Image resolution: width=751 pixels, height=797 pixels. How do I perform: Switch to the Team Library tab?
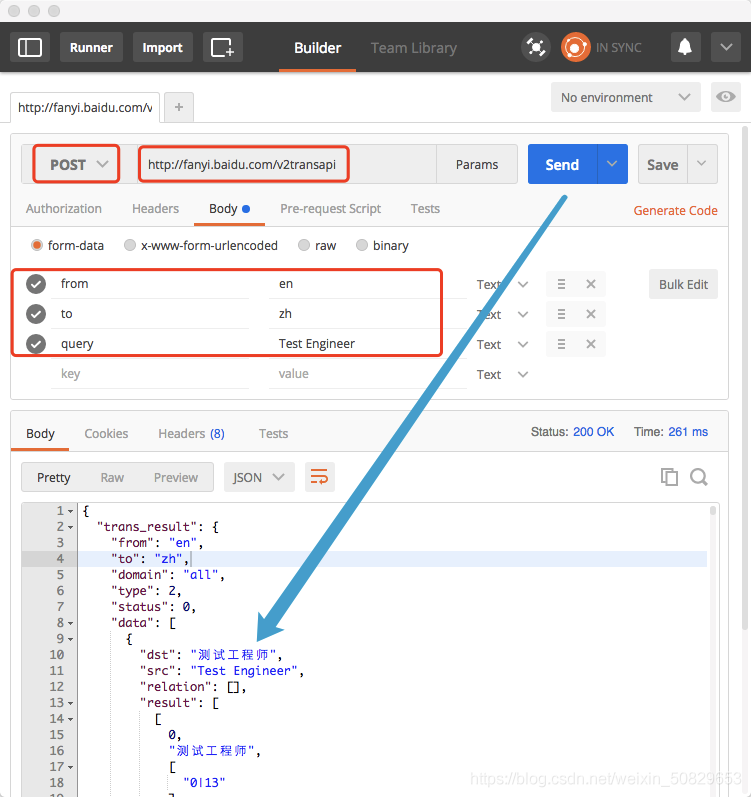pyautogui.click(x=414, y=48)
